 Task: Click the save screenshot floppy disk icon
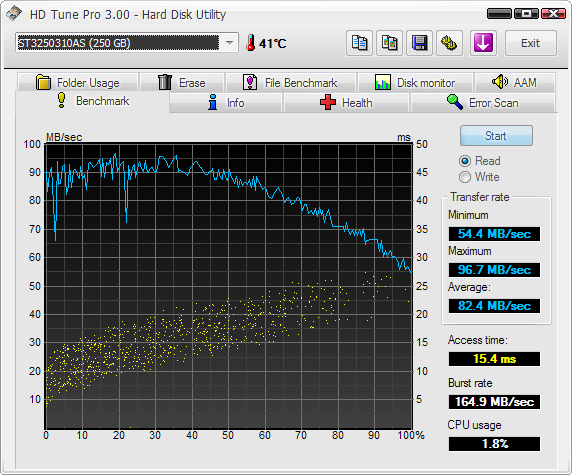tap(420, 43)
